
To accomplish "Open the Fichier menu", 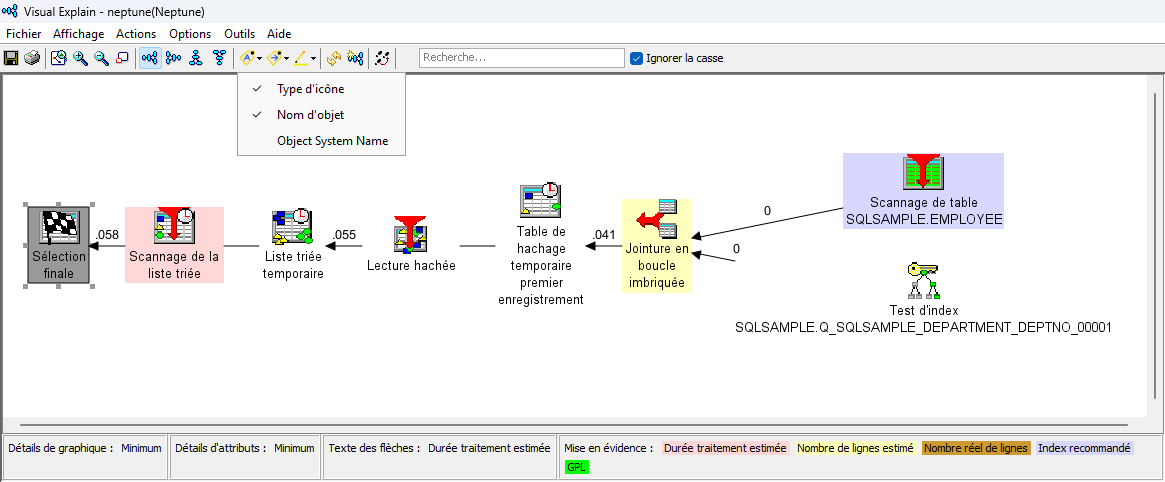I will point(24,33).
